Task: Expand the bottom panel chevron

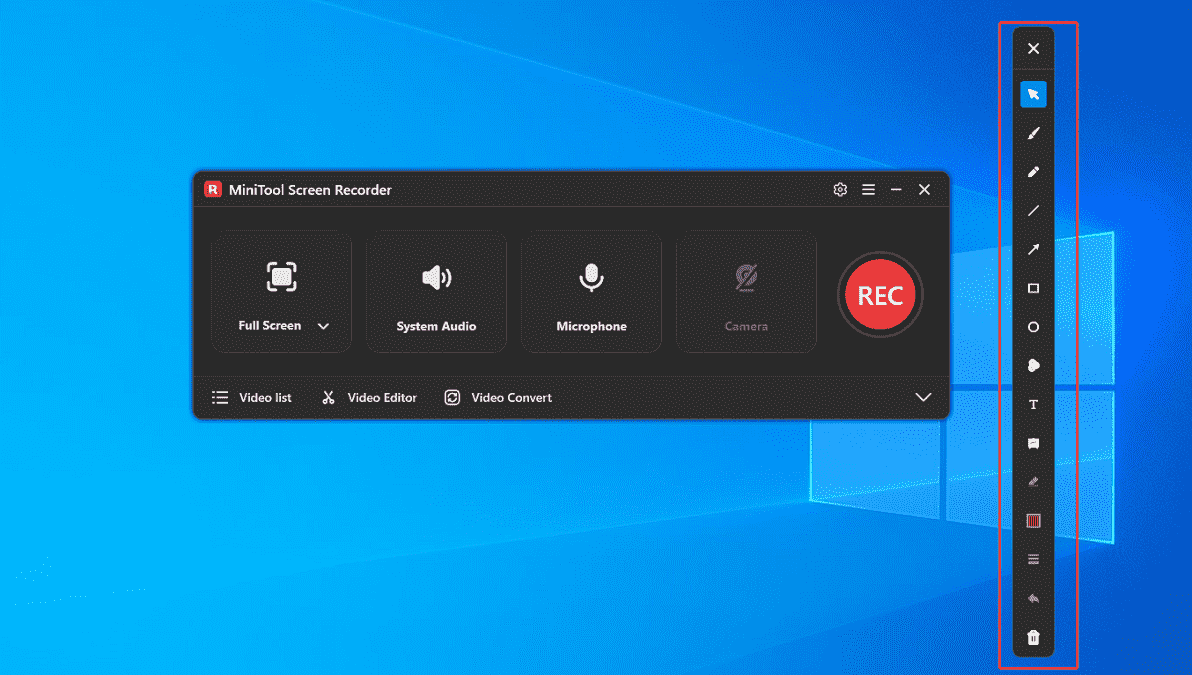Action: 923,397
